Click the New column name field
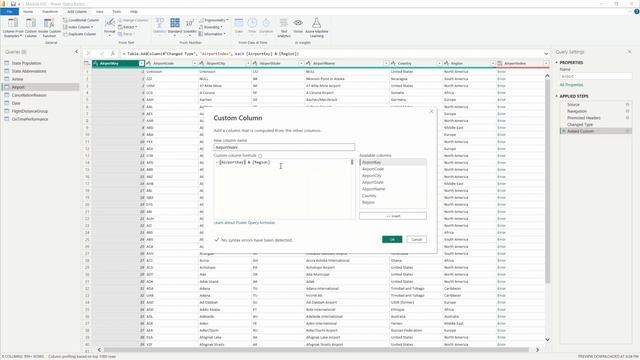 284,147
